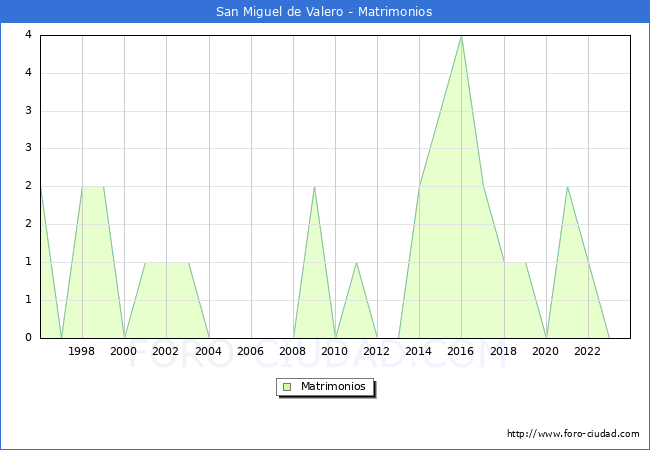Select the 2009 peak on the chart
This screenshot has width=650, height=450.
[314, 187]
